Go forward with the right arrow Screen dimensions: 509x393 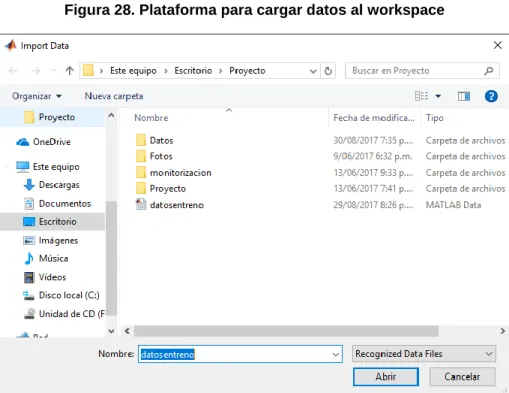pos(35,71)
